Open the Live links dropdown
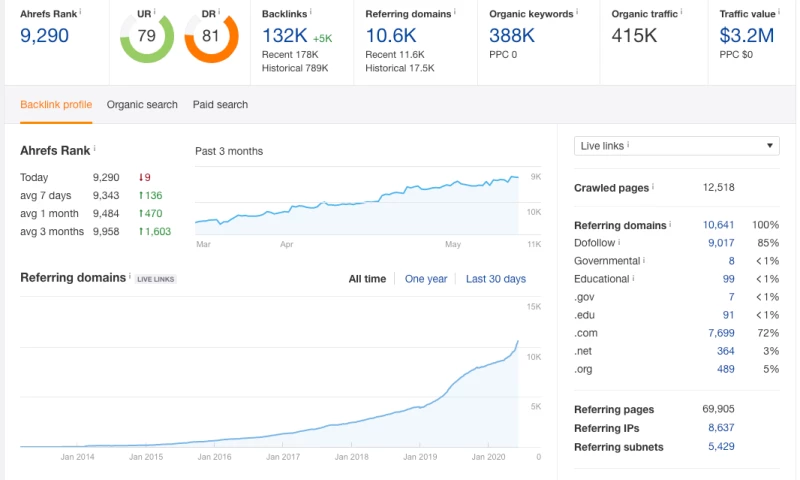This screenshot has width=800, height=480. [x=676, y=146]
